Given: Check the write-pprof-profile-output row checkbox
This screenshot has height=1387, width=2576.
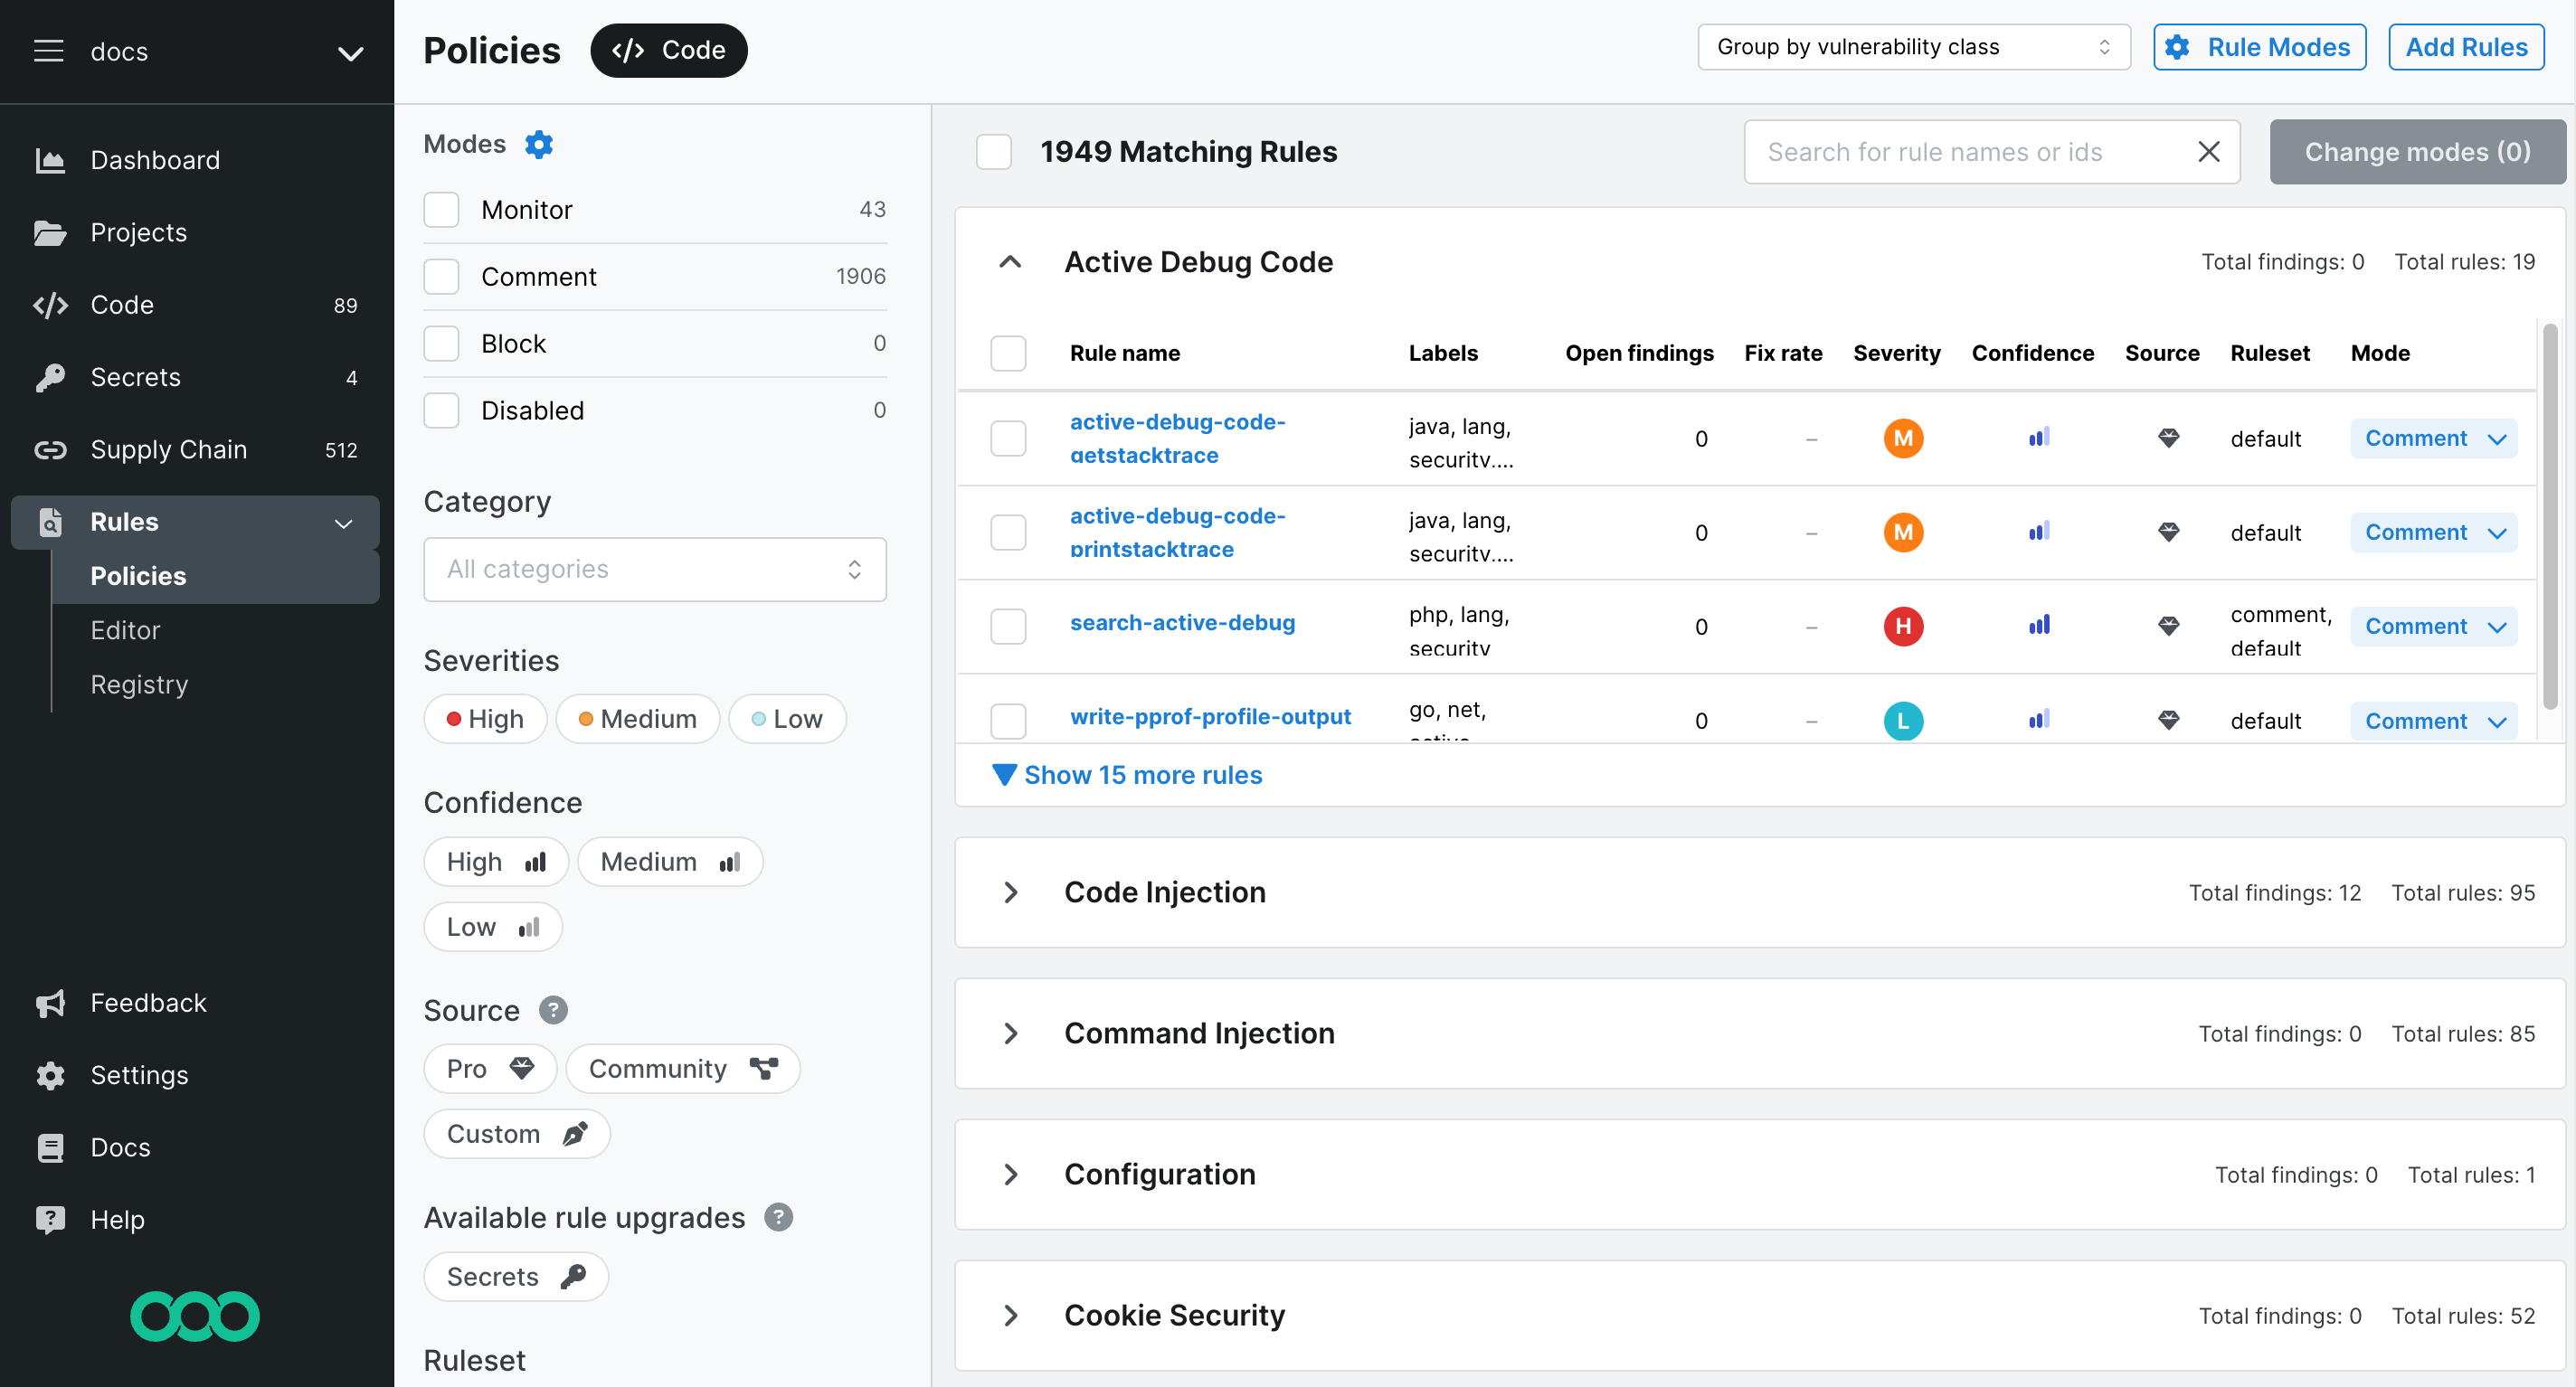Looking at the screenshot, I should [x=1008, y=720].
